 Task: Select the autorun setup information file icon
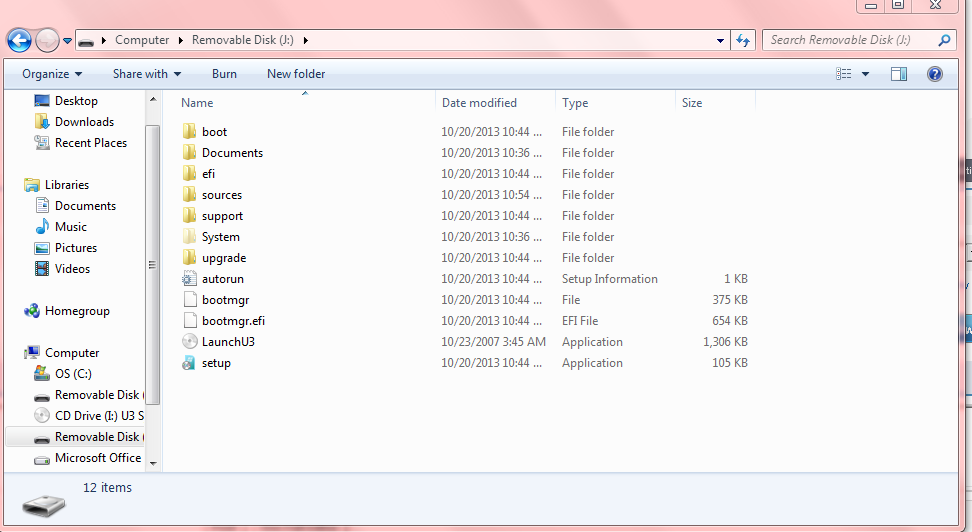(x=190, y=279)
